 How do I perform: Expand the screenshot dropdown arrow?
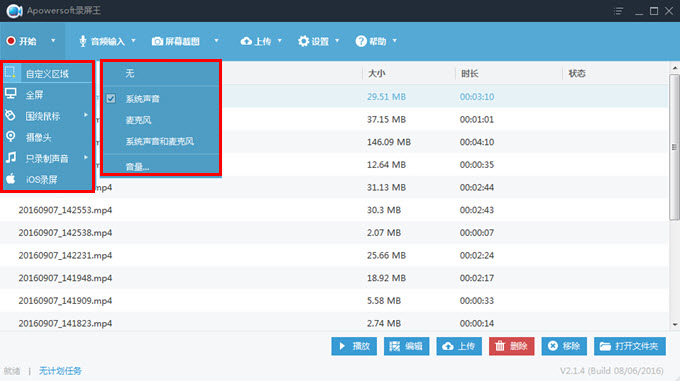click(x=216, y=41)
